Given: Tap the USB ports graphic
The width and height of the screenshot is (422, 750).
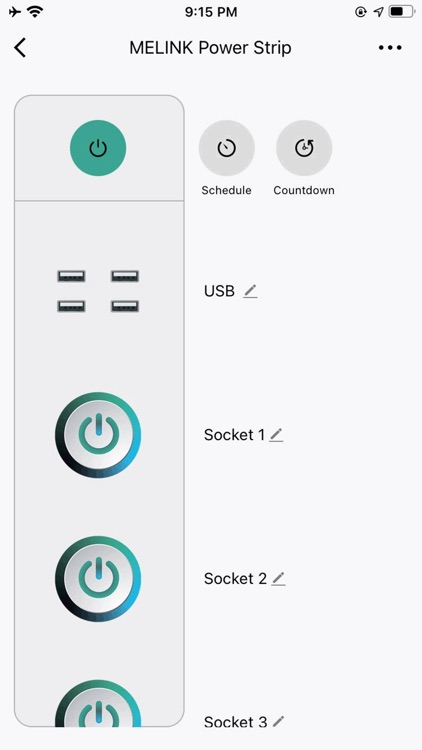Looking at the screenshot, I should point(98,291).
